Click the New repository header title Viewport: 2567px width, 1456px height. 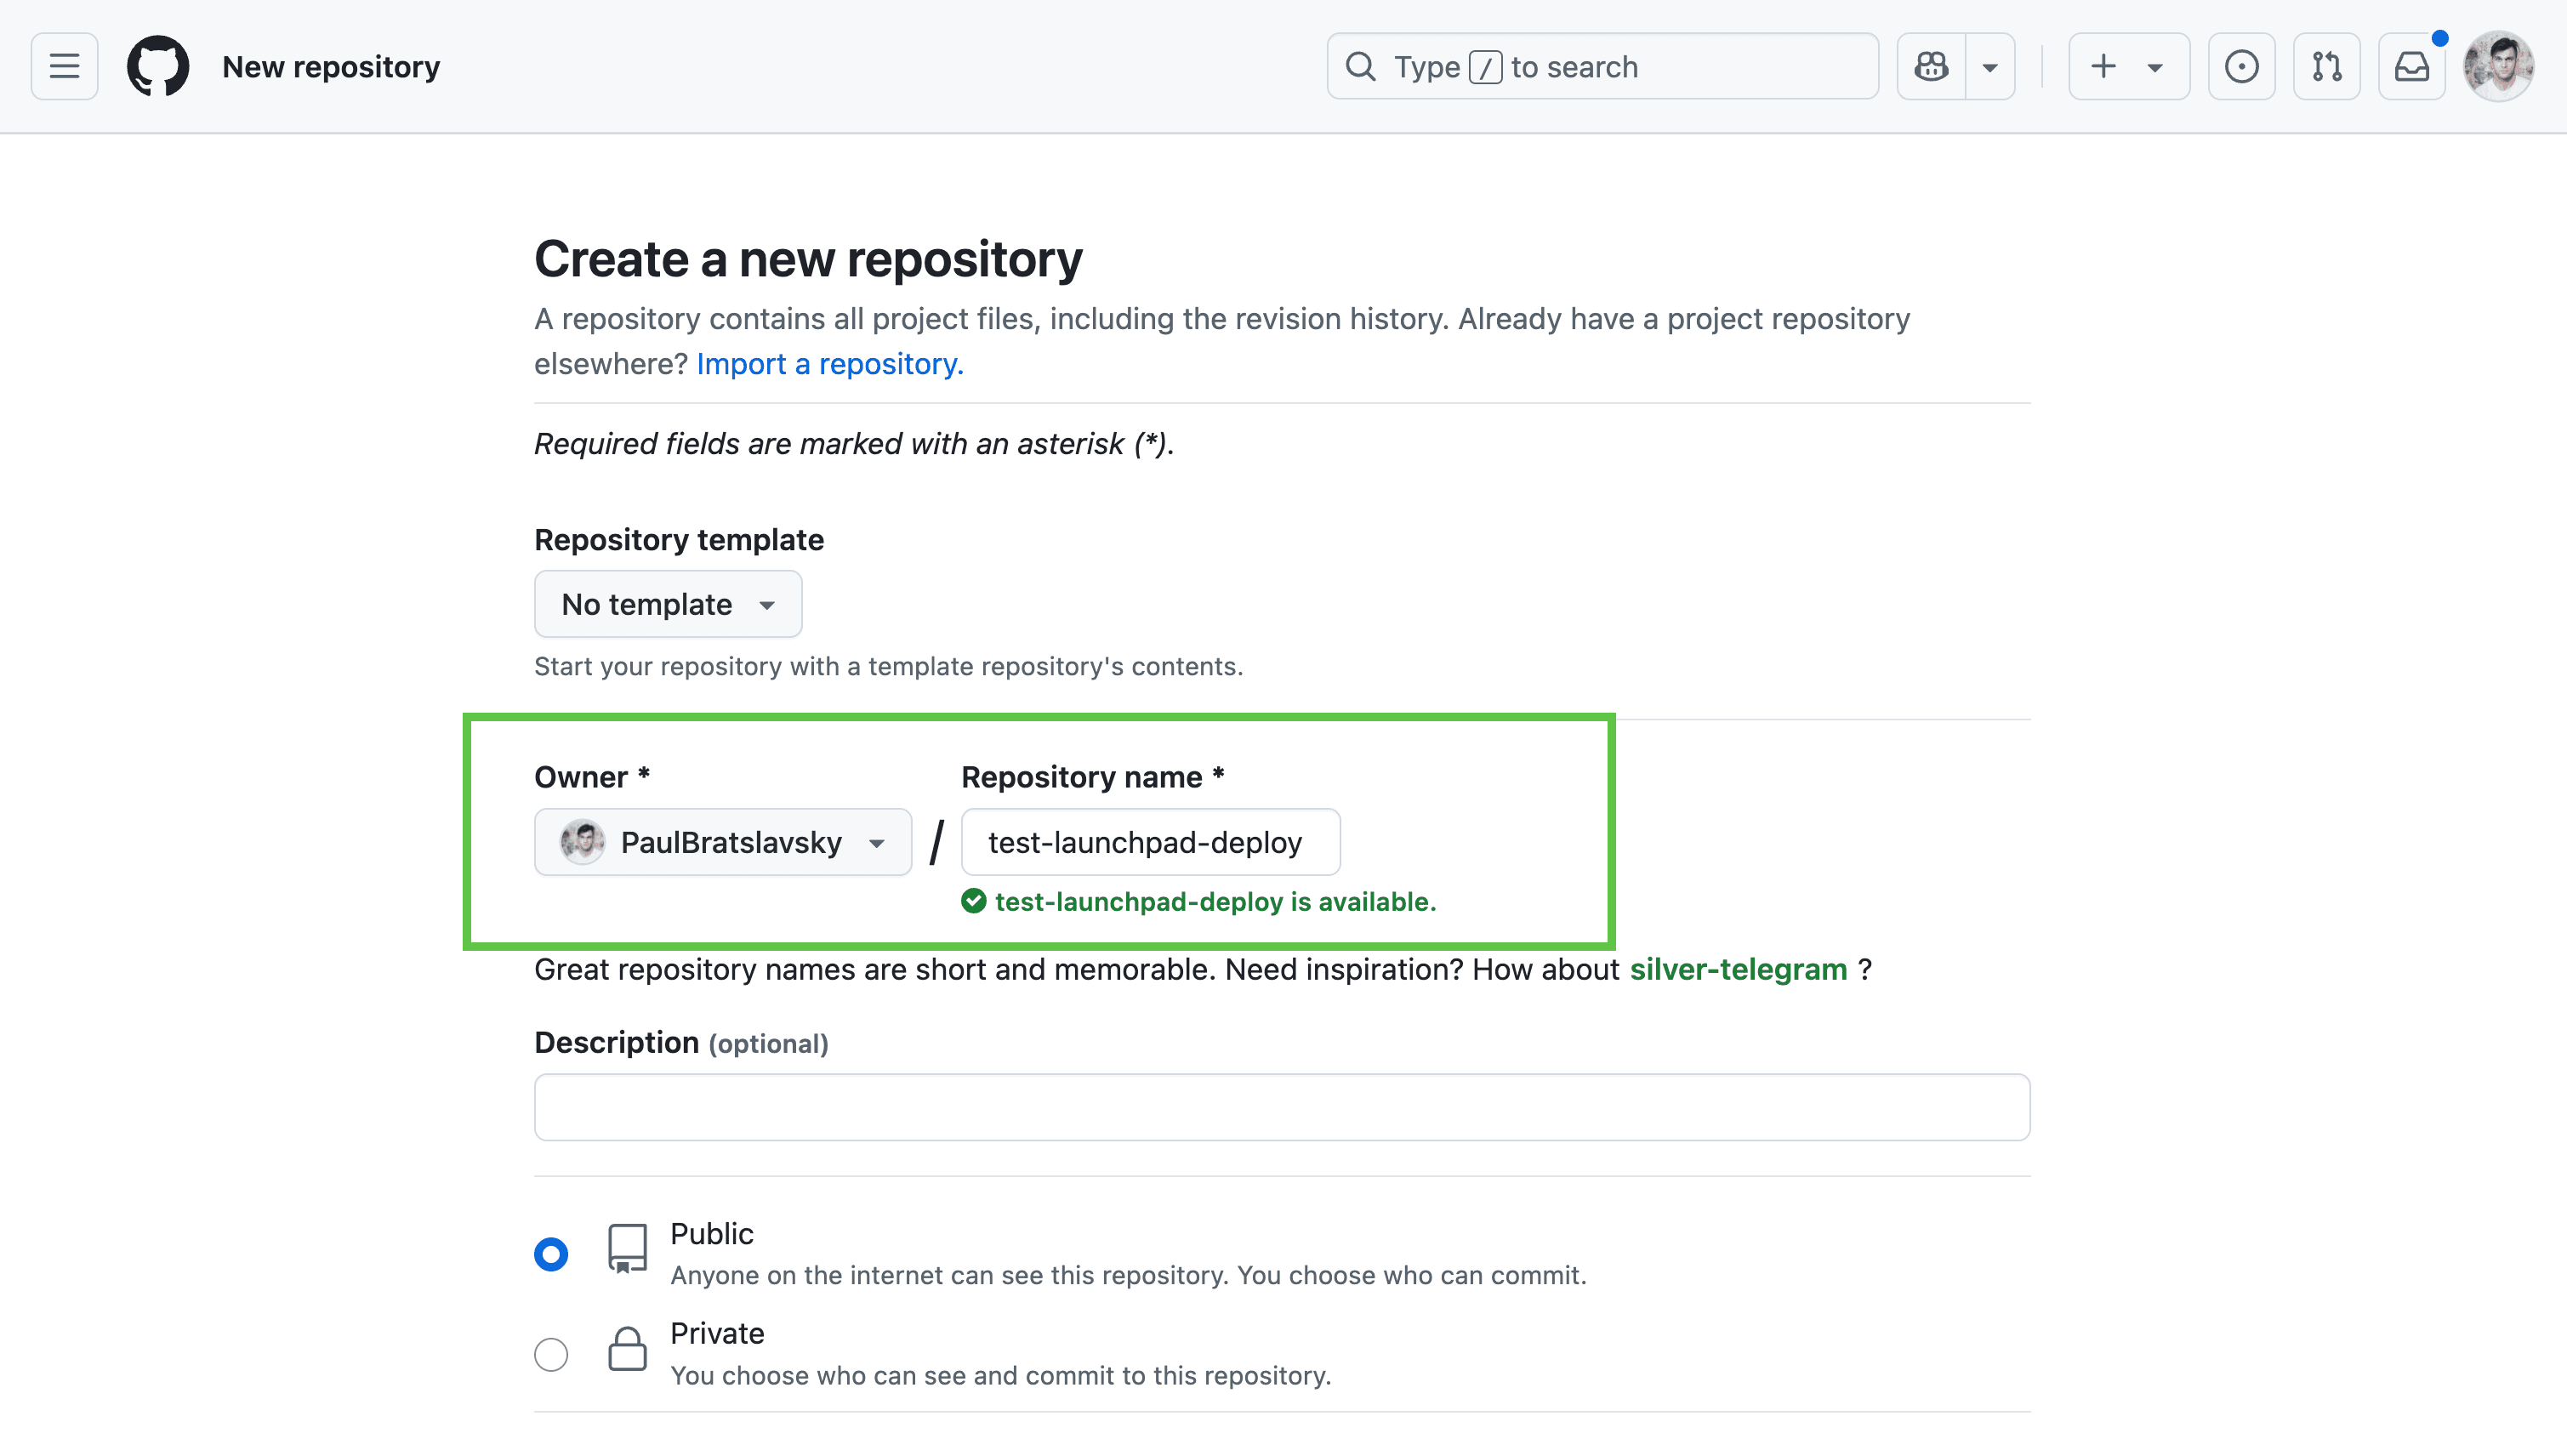(x=331, y=67)
